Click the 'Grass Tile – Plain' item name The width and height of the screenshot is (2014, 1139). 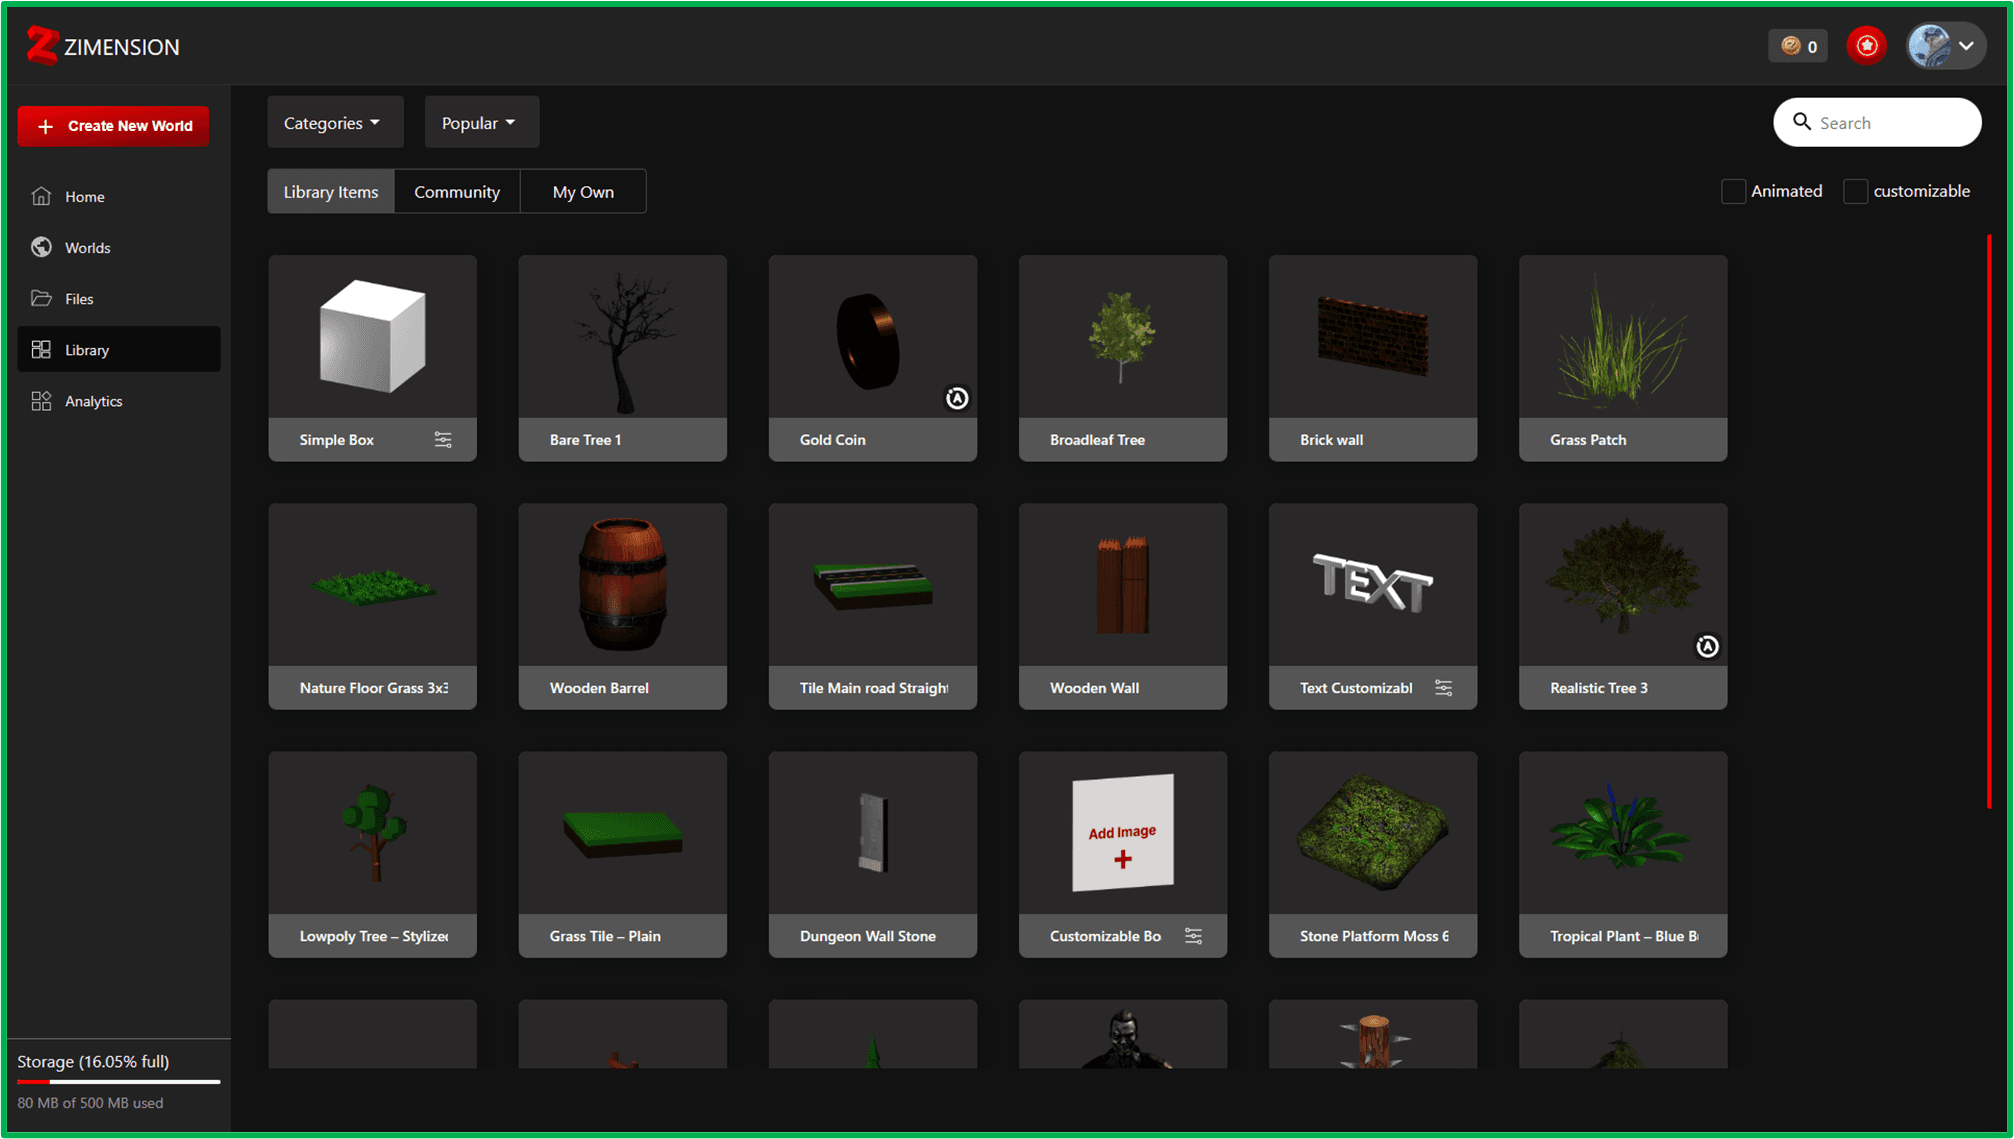pos(605,936)
